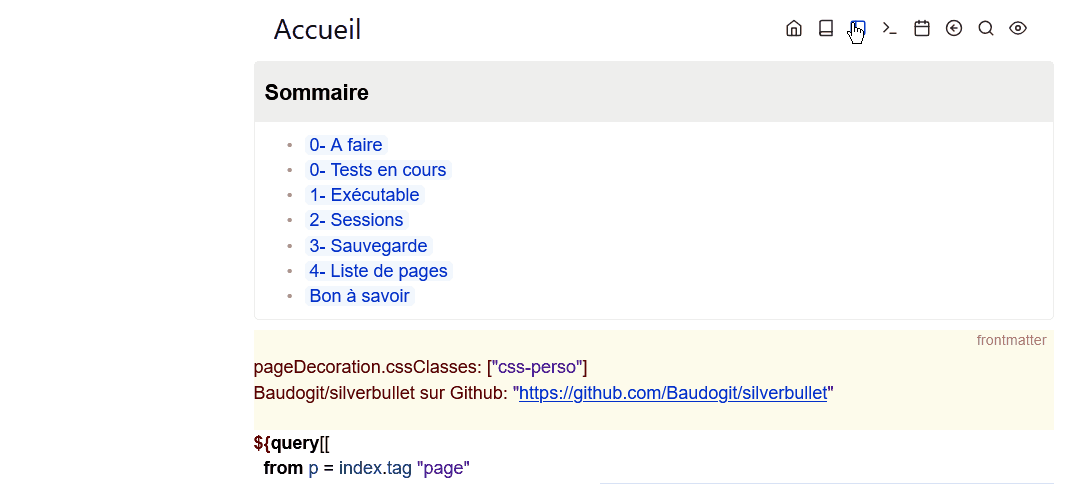Image resolution: width=1065 pixels, height=484 pixels.
Task: Navigate to "3- Sauvegarde" page
Action: click(368, 246)
